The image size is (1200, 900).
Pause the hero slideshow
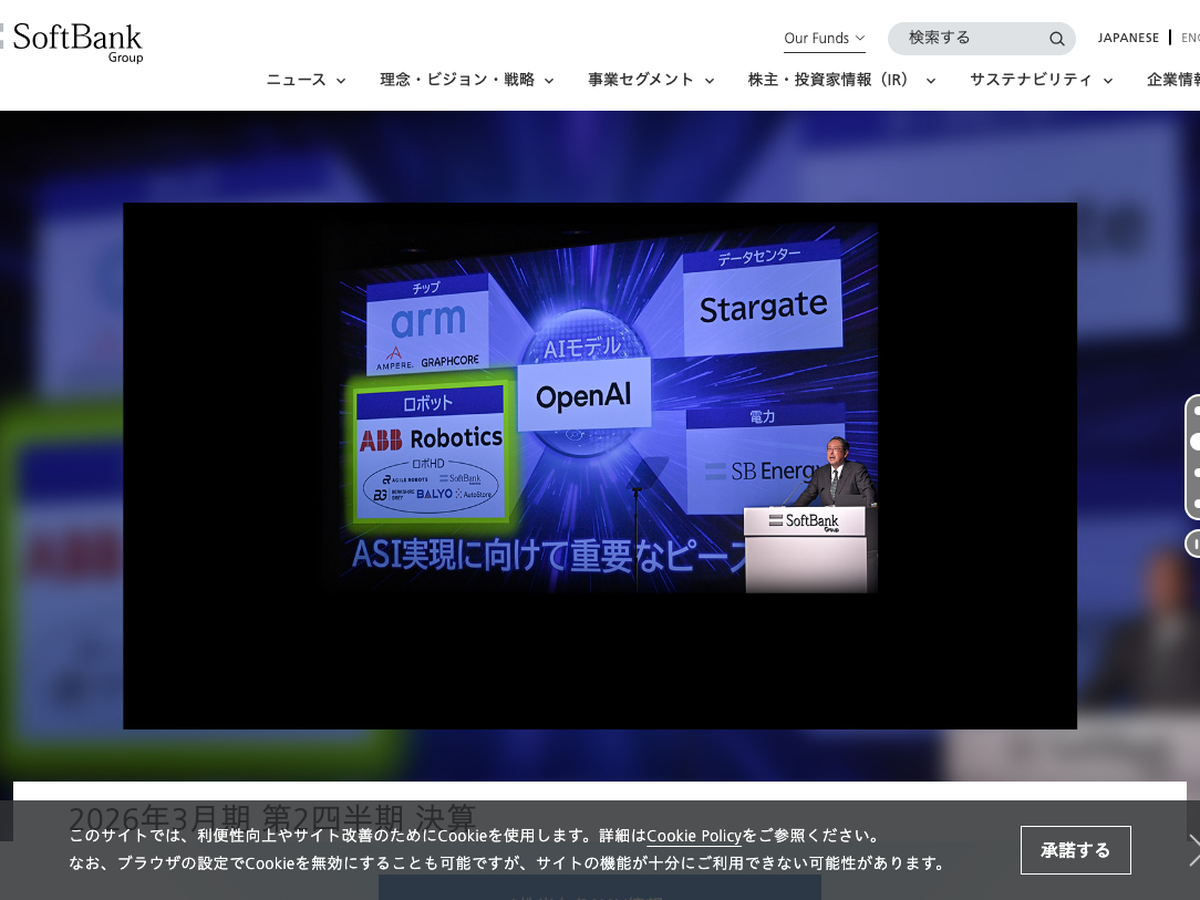1193,543
